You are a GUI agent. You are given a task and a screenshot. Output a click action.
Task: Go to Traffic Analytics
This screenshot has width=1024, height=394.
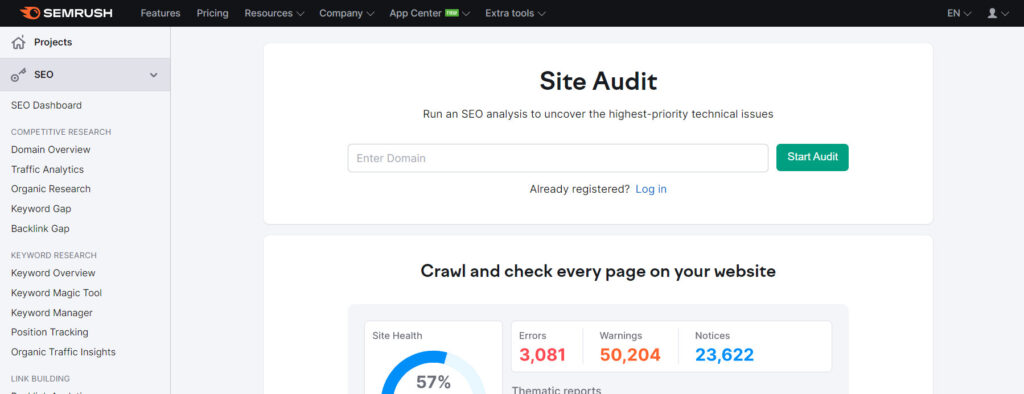coord(48,169)
